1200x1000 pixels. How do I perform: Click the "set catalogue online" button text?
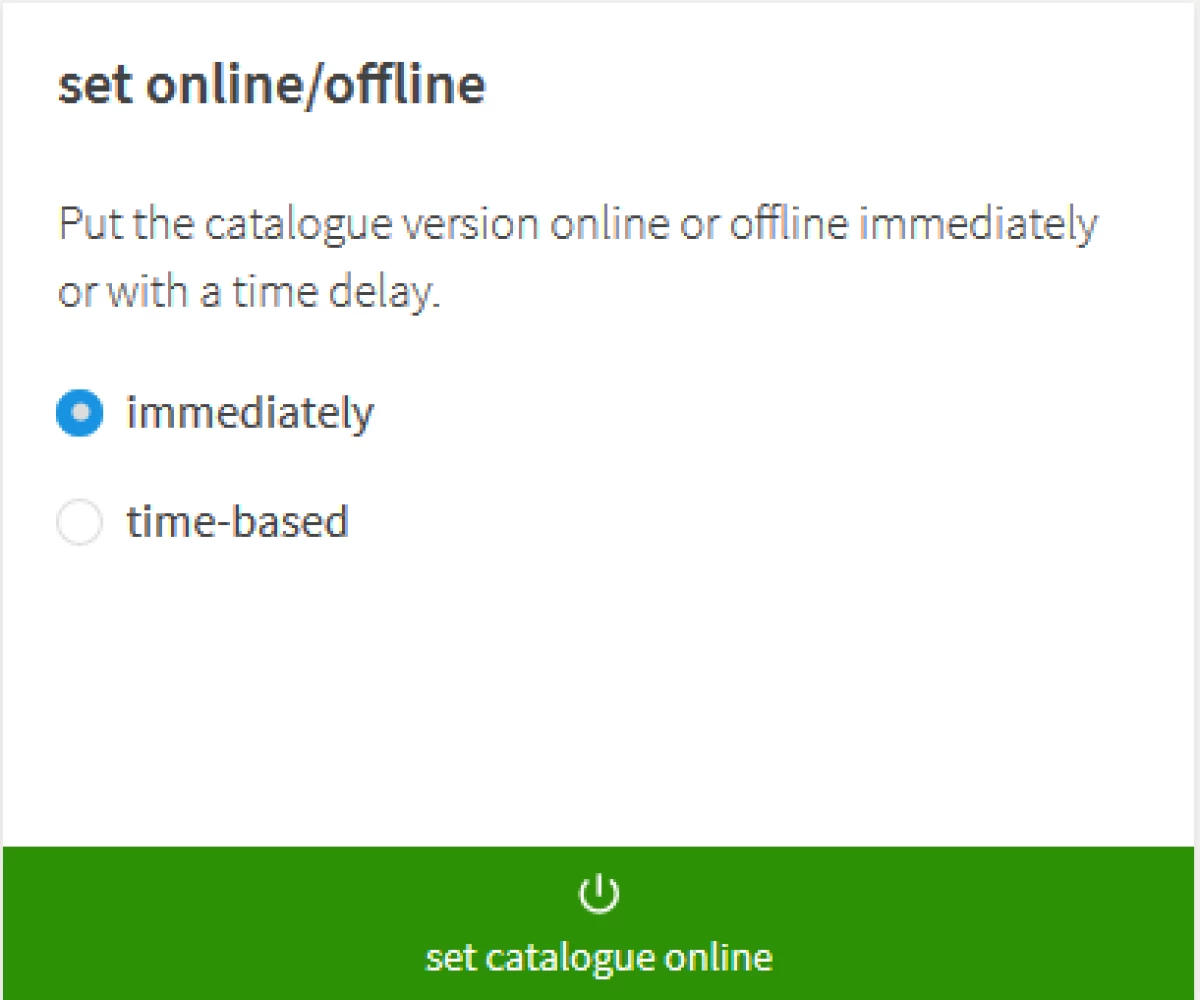pyautogui.click(x=599, y=957)
